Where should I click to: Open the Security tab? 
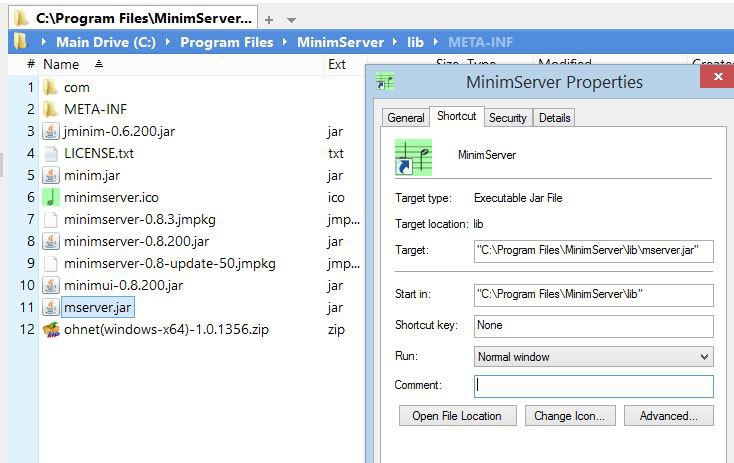click(x=507, y=118)
